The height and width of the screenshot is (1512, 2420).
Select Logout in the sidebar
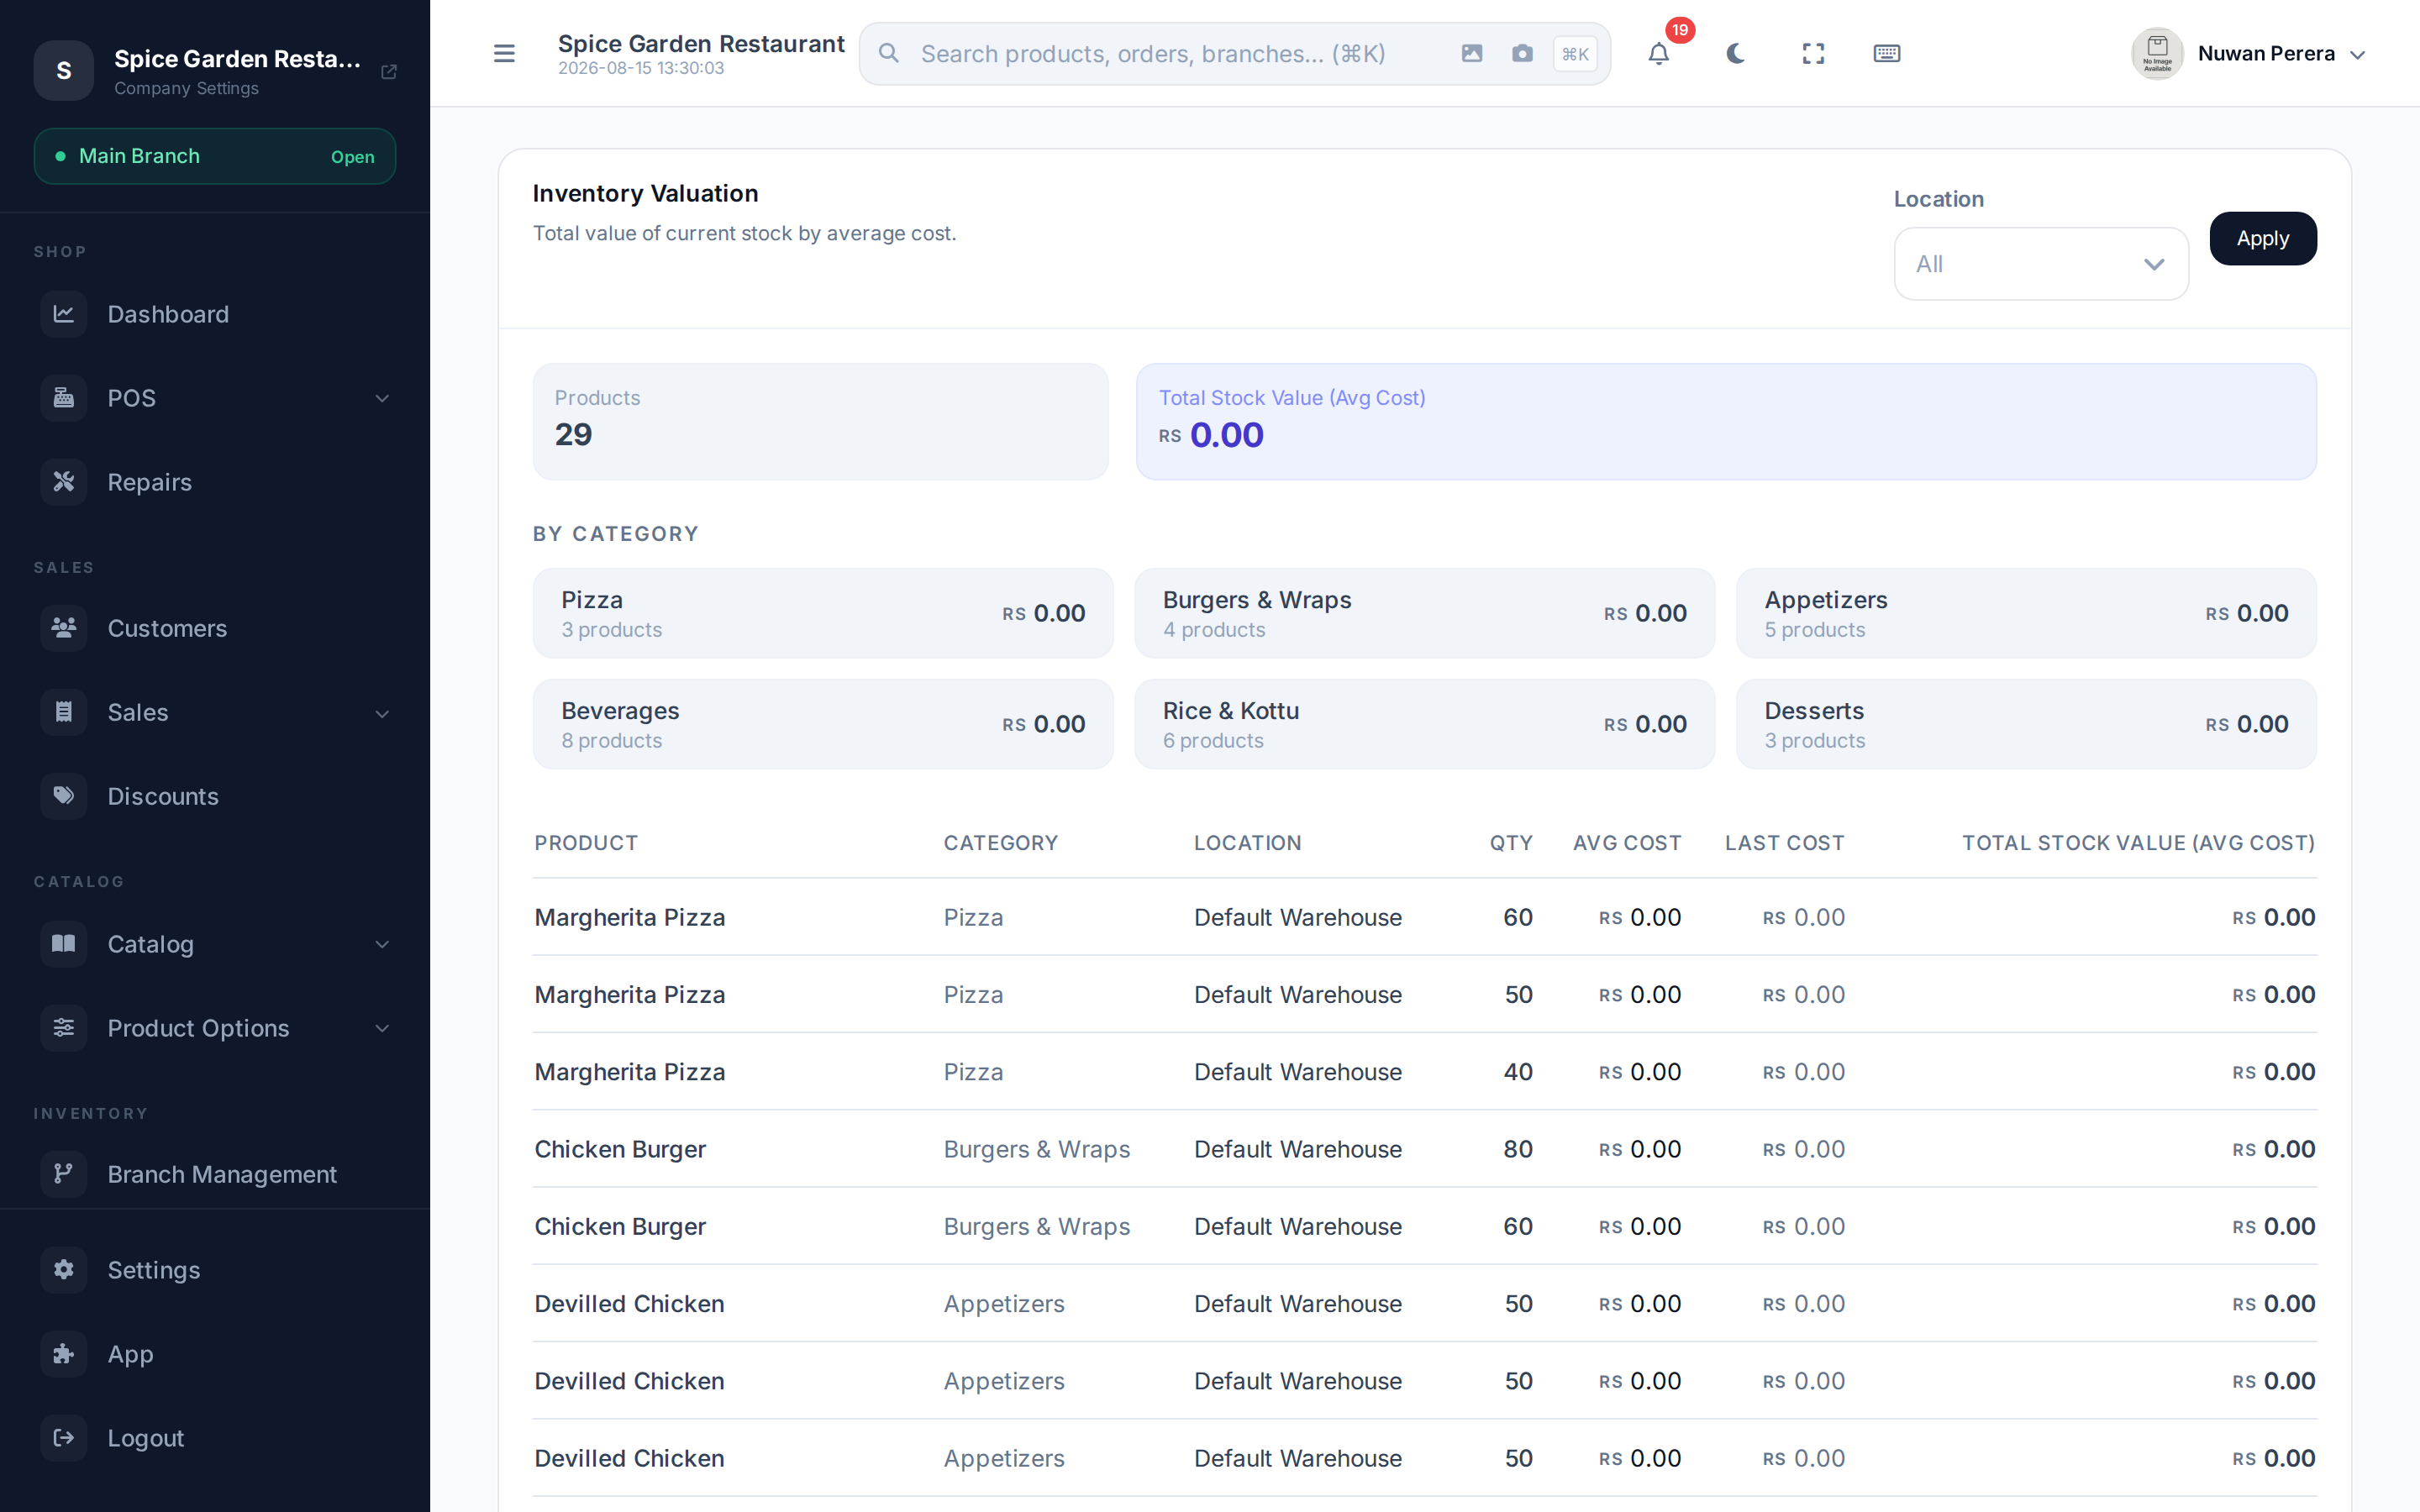[x=215, y=1438]
